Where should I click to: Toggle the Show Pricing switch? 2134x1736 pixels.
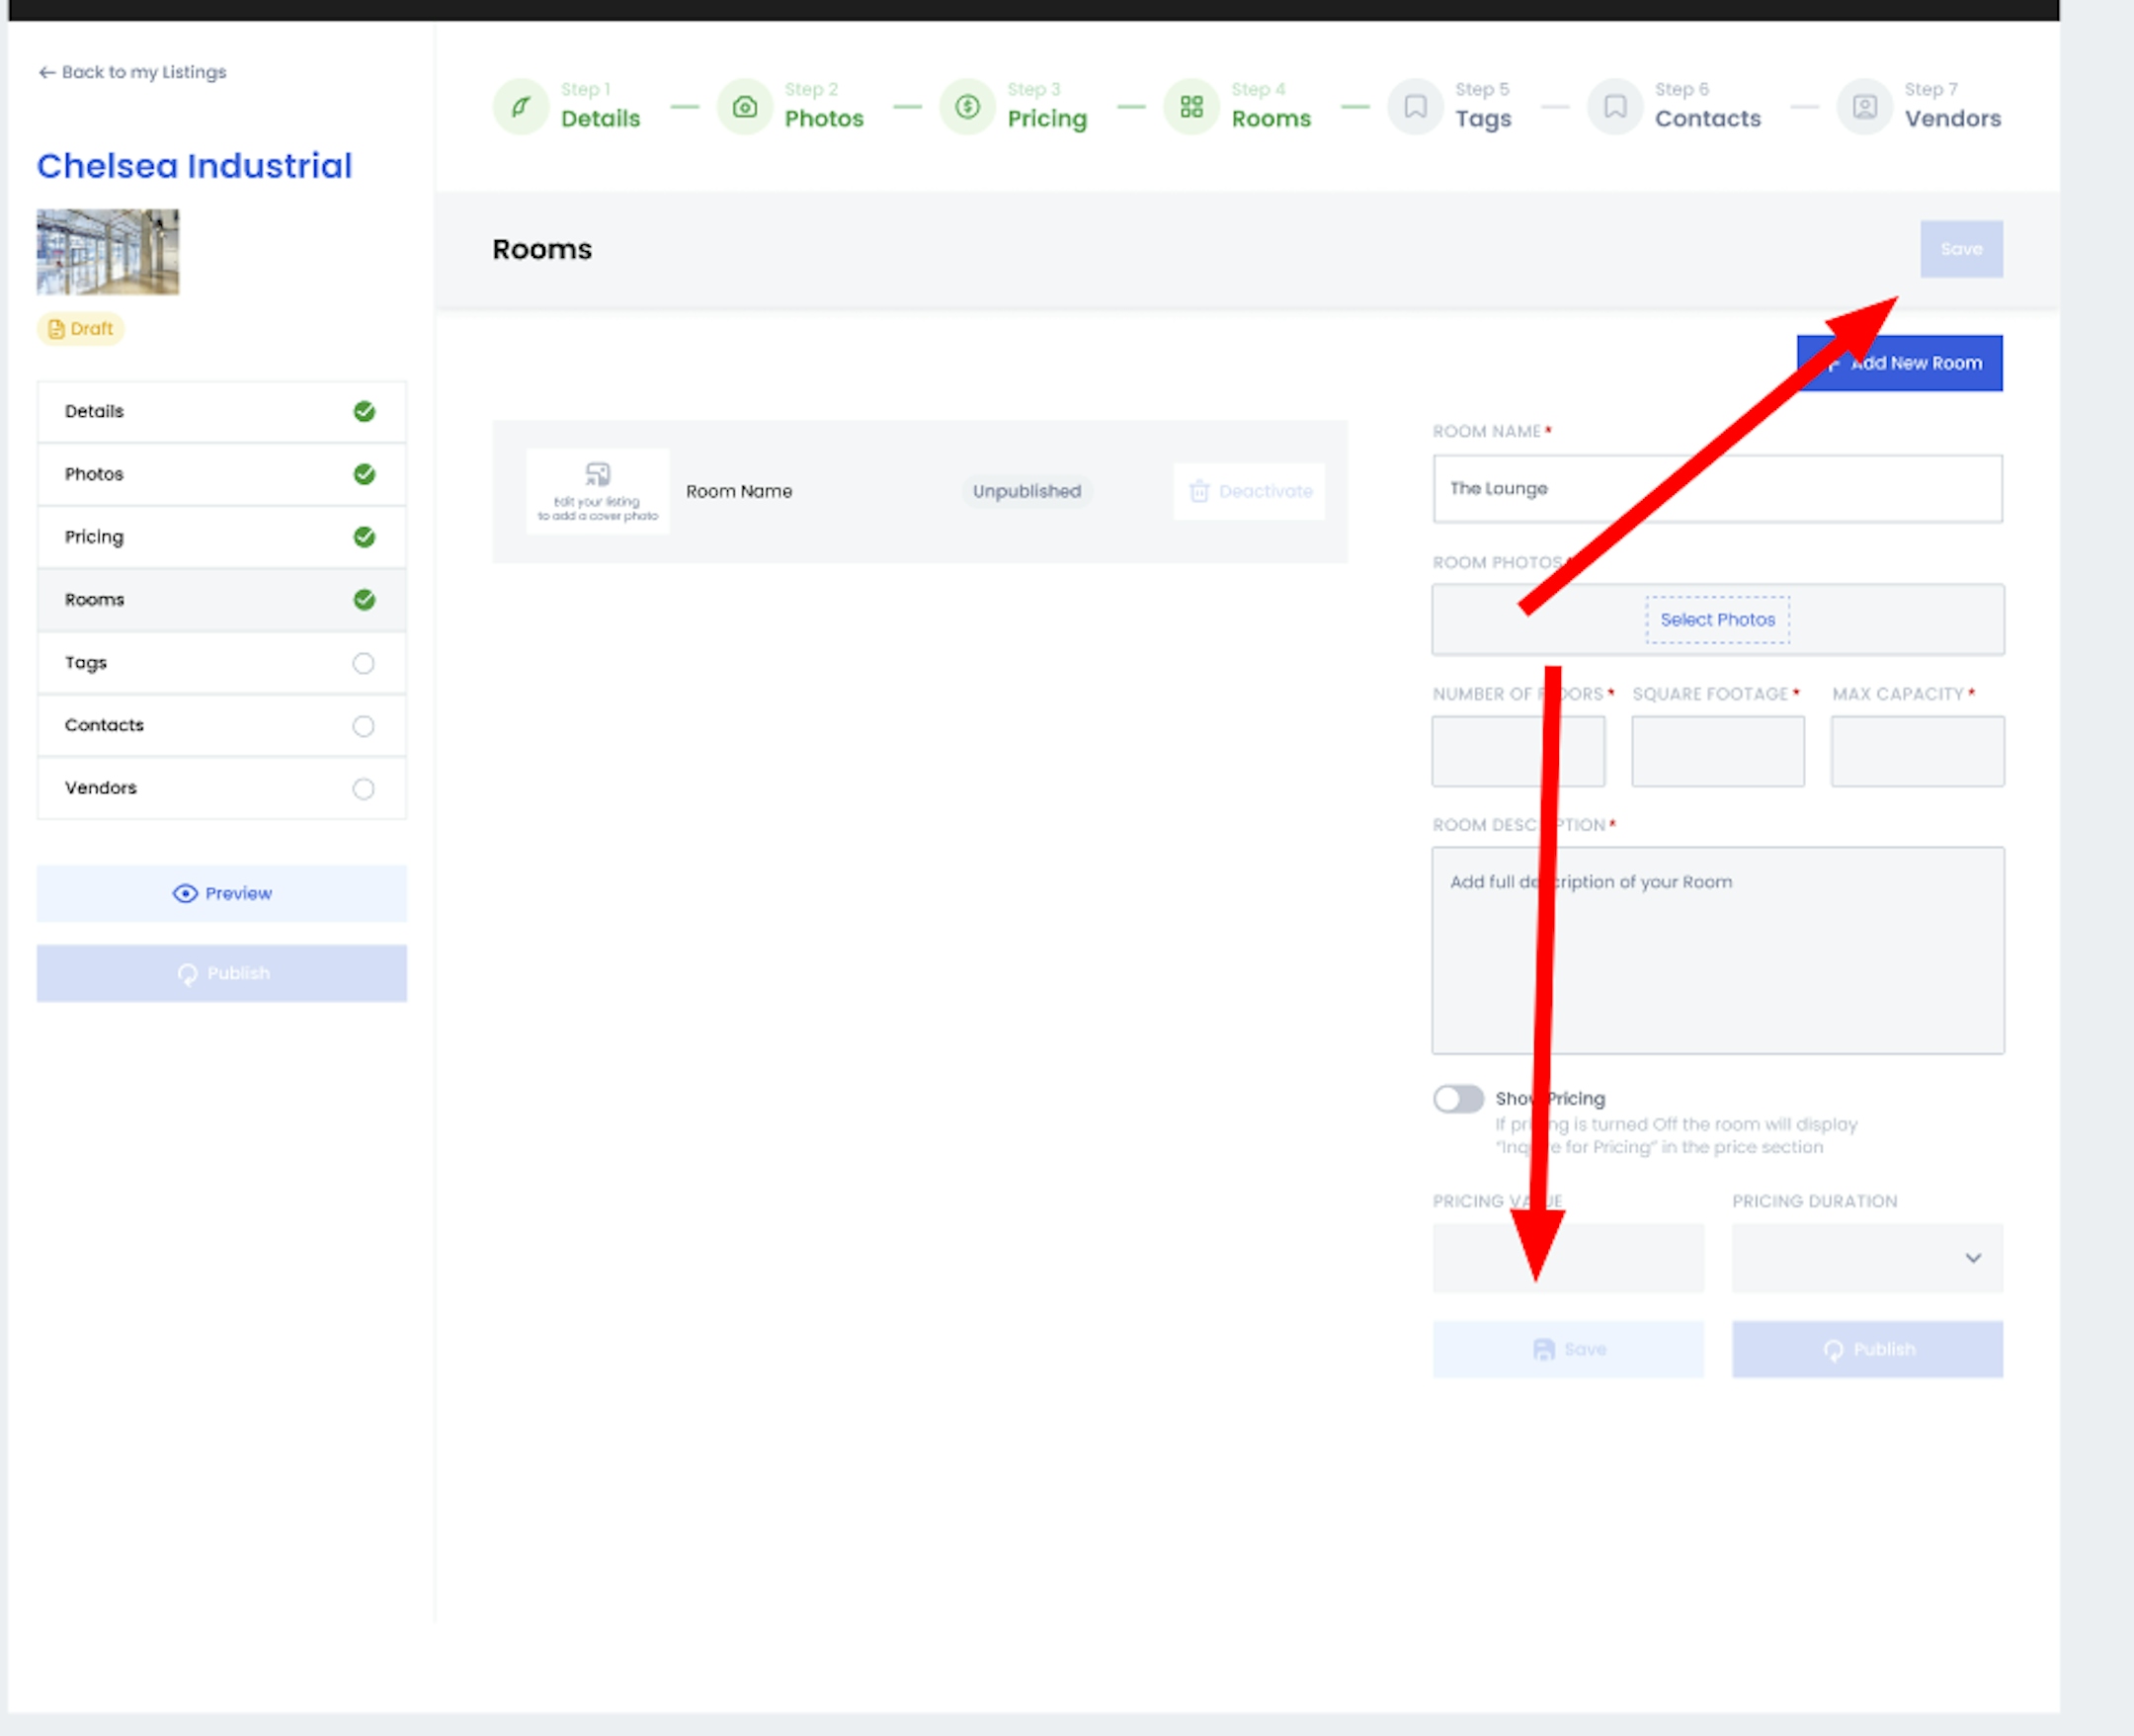(x=1458, y=1099)
